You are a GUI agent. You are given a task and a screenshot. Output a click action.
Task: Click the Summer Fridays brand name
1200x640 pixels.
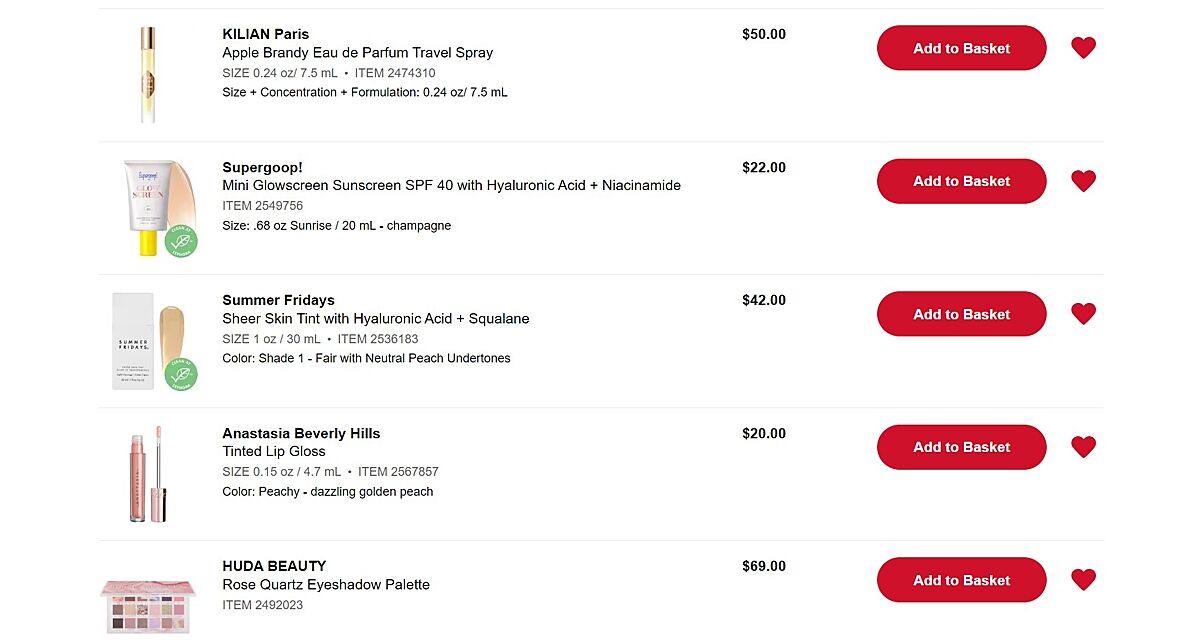coord(278,300)
